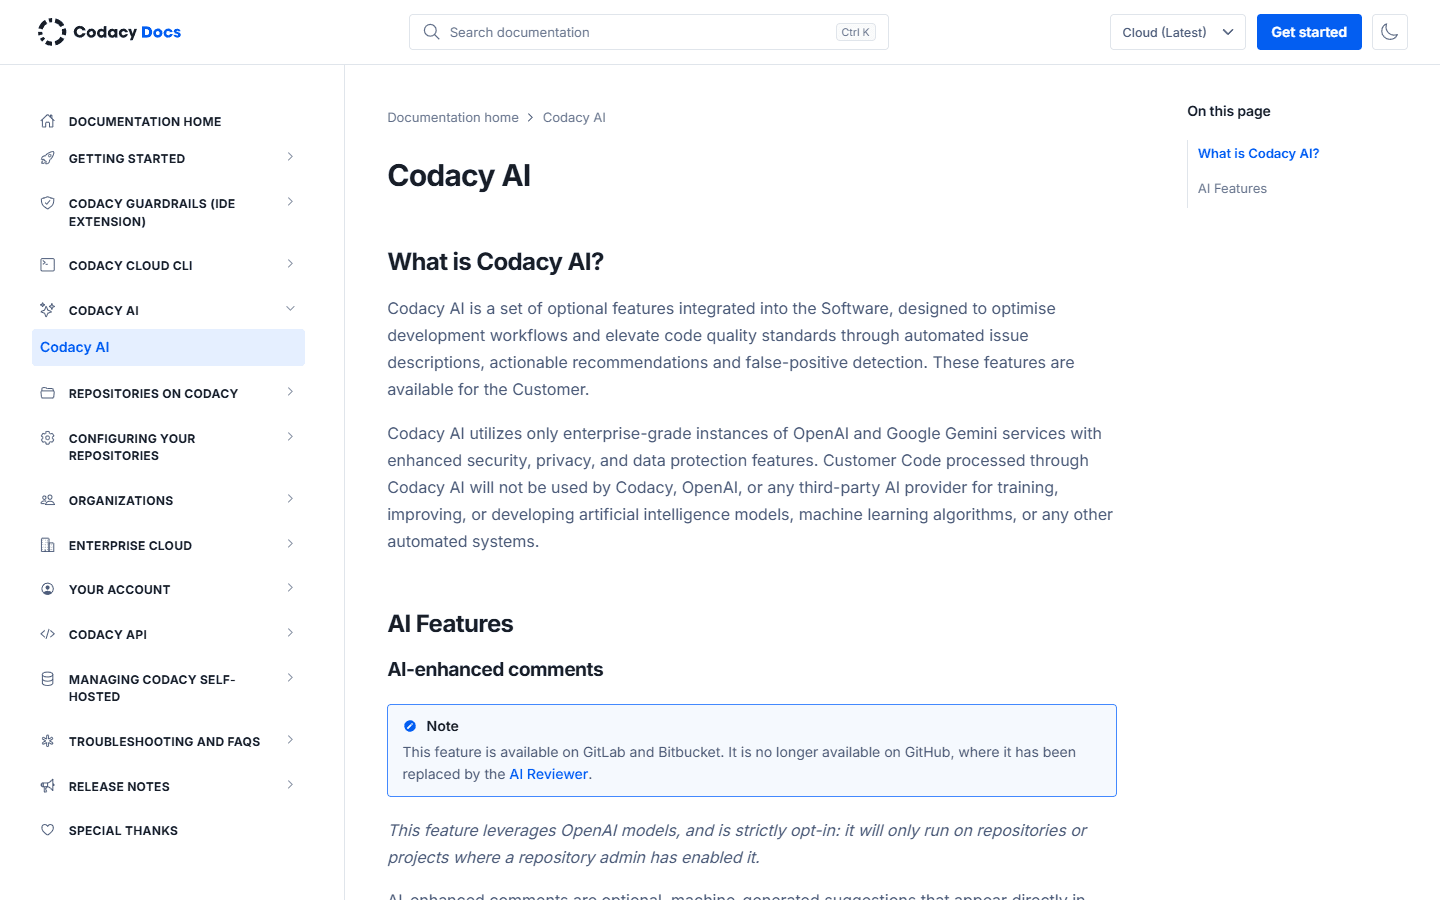The width and height of the screenshot is (1440, 900).
Task: Click the AI Features main heading
Action: click(x=450, y=624)
